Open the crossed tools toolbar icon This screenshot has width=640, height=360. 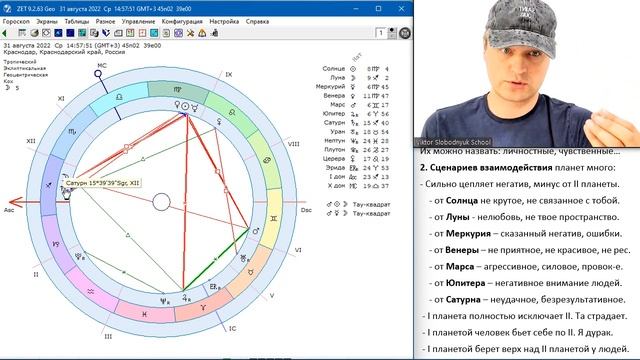190,33
